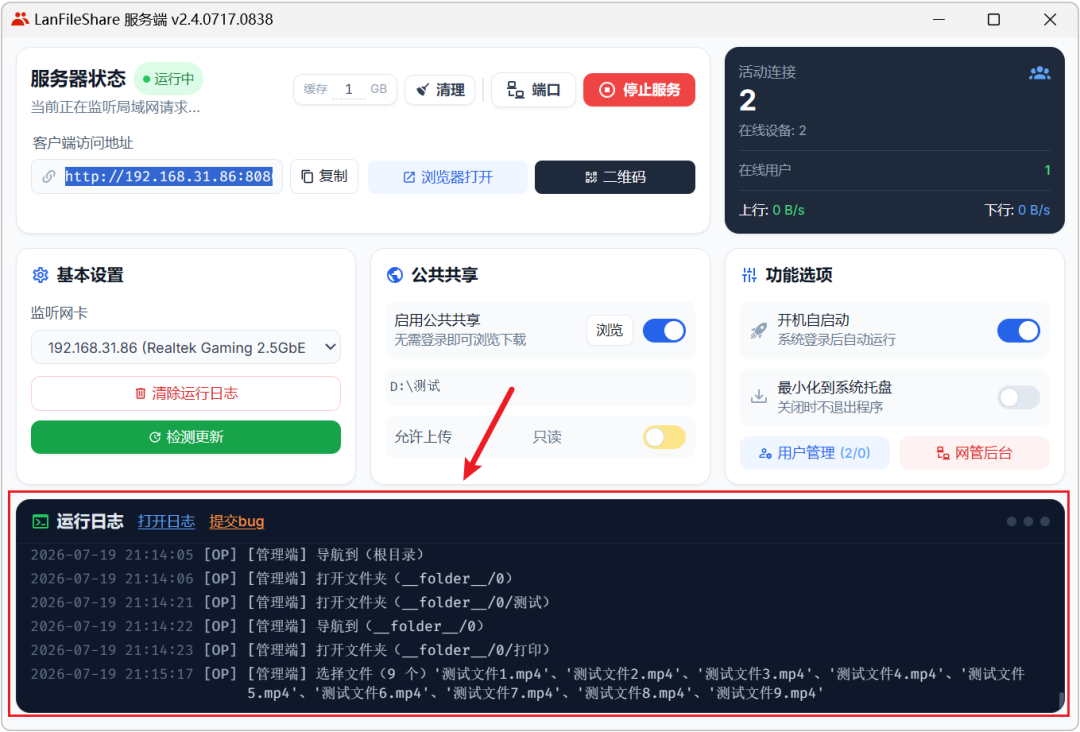Disable the 开机自启动 switch
1080x732 pixels.
pos(1018,331)
